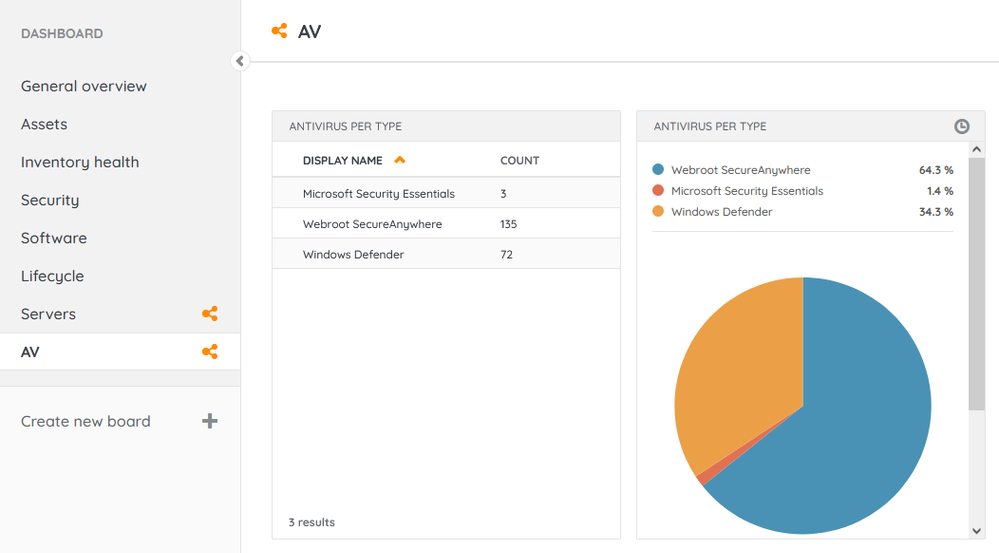Image resolution: width=999 pixels, height=553 pixels.
Task: Open the Assets dashboard
Action: (44, 124)
